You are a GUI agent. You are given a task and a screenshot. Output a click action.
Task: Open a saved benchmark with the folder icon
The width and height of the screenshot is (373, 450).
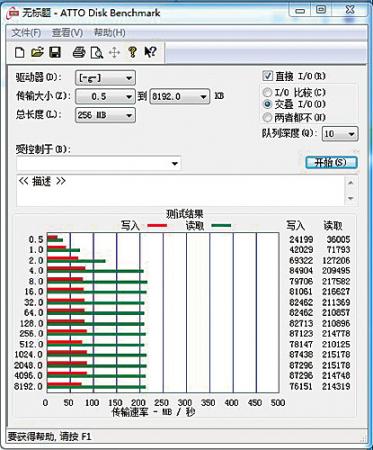click(x=38, y=52)
